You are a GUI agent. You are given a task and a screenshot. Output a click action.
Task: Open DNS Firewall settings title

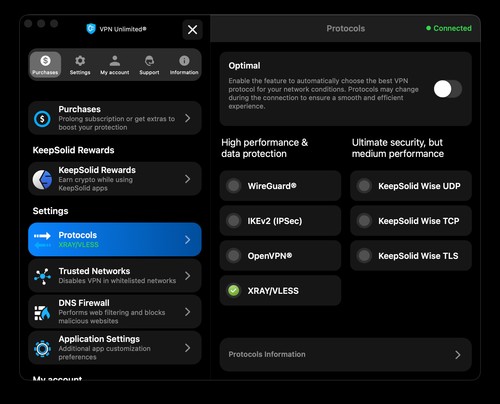pyautogui.click(x=84, y=303)
